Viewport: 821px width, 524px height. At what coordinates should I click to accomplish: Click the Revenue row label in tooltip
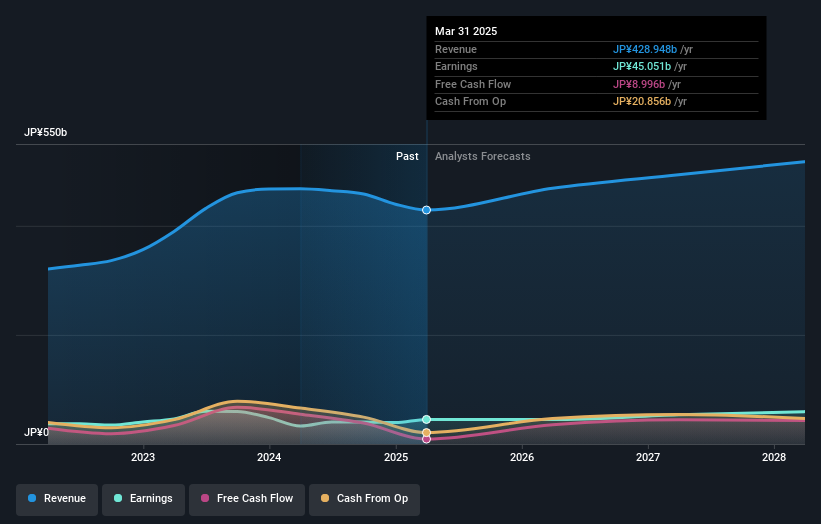pos(456,49)
